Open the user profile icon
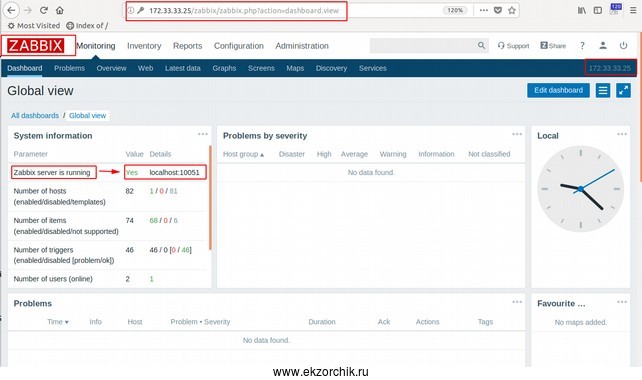Image resolution: width=642 pixels, height=380 pixels. (x=603, y=45)
